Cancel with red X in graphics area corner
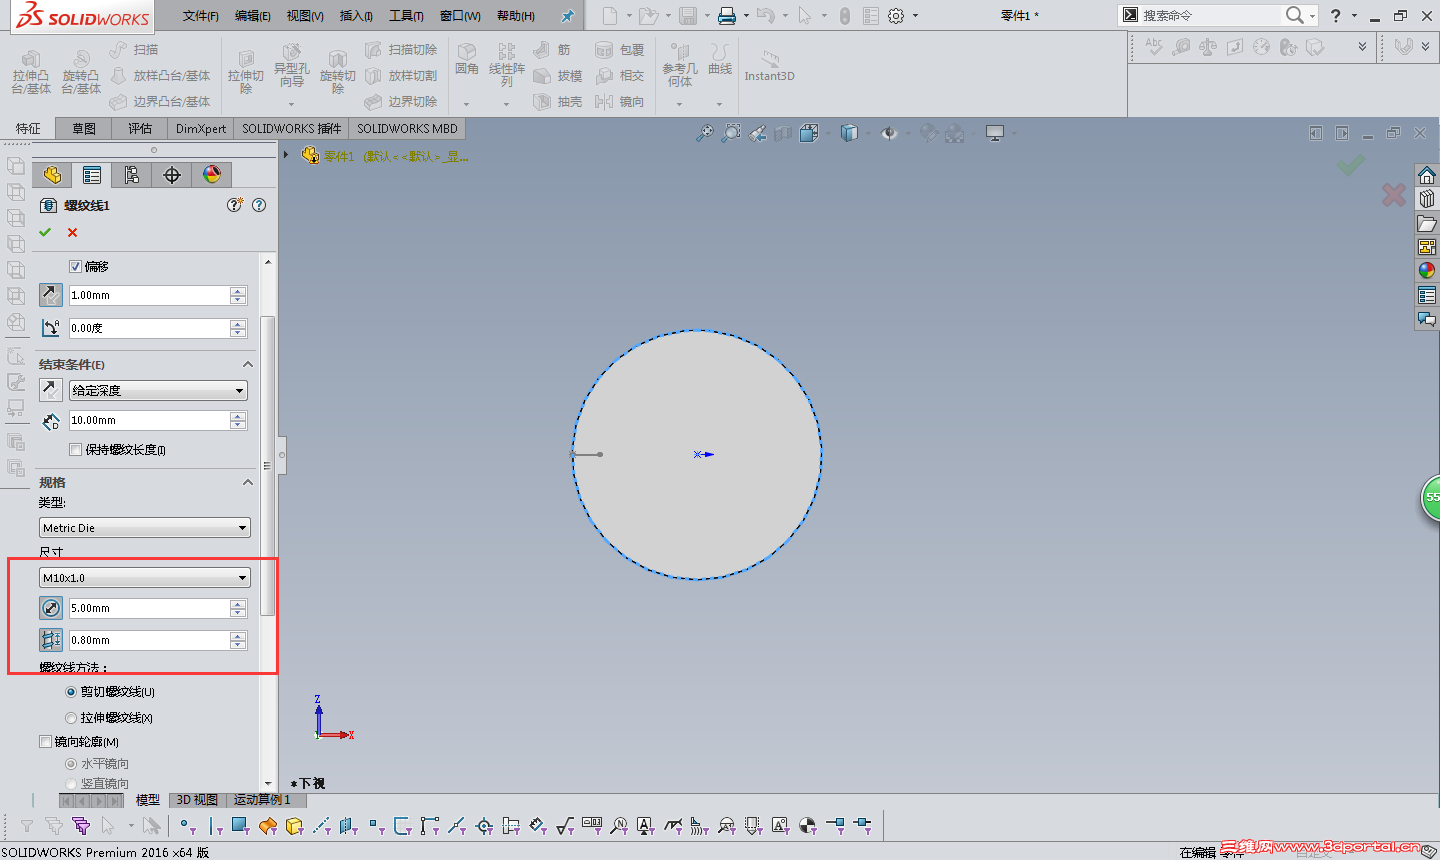 [1394, 194]
